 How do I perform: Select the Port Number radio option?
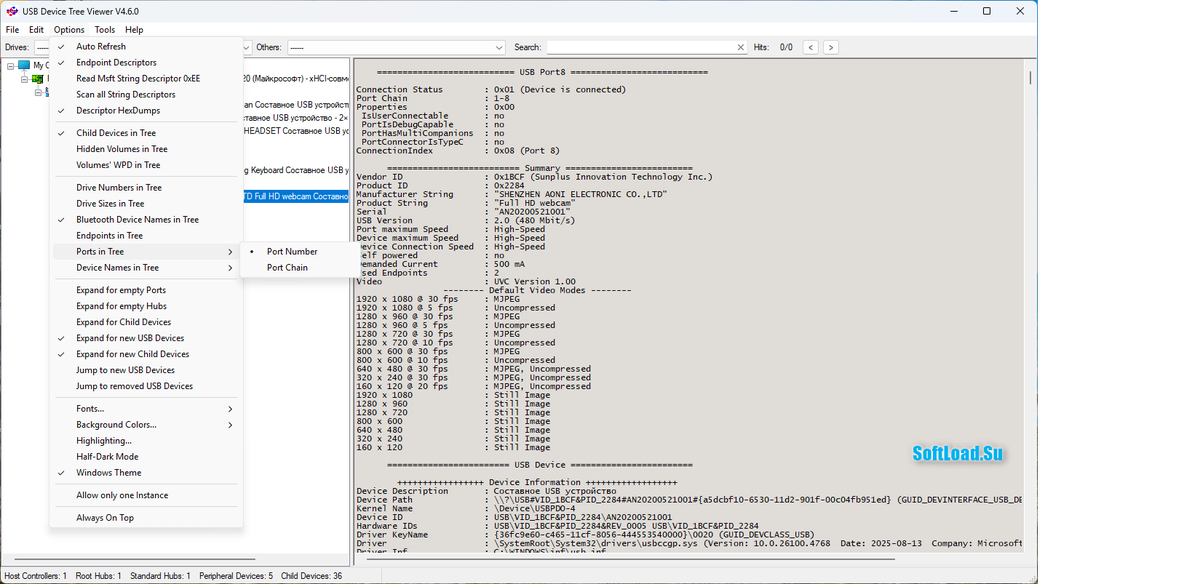pos(299,251)
